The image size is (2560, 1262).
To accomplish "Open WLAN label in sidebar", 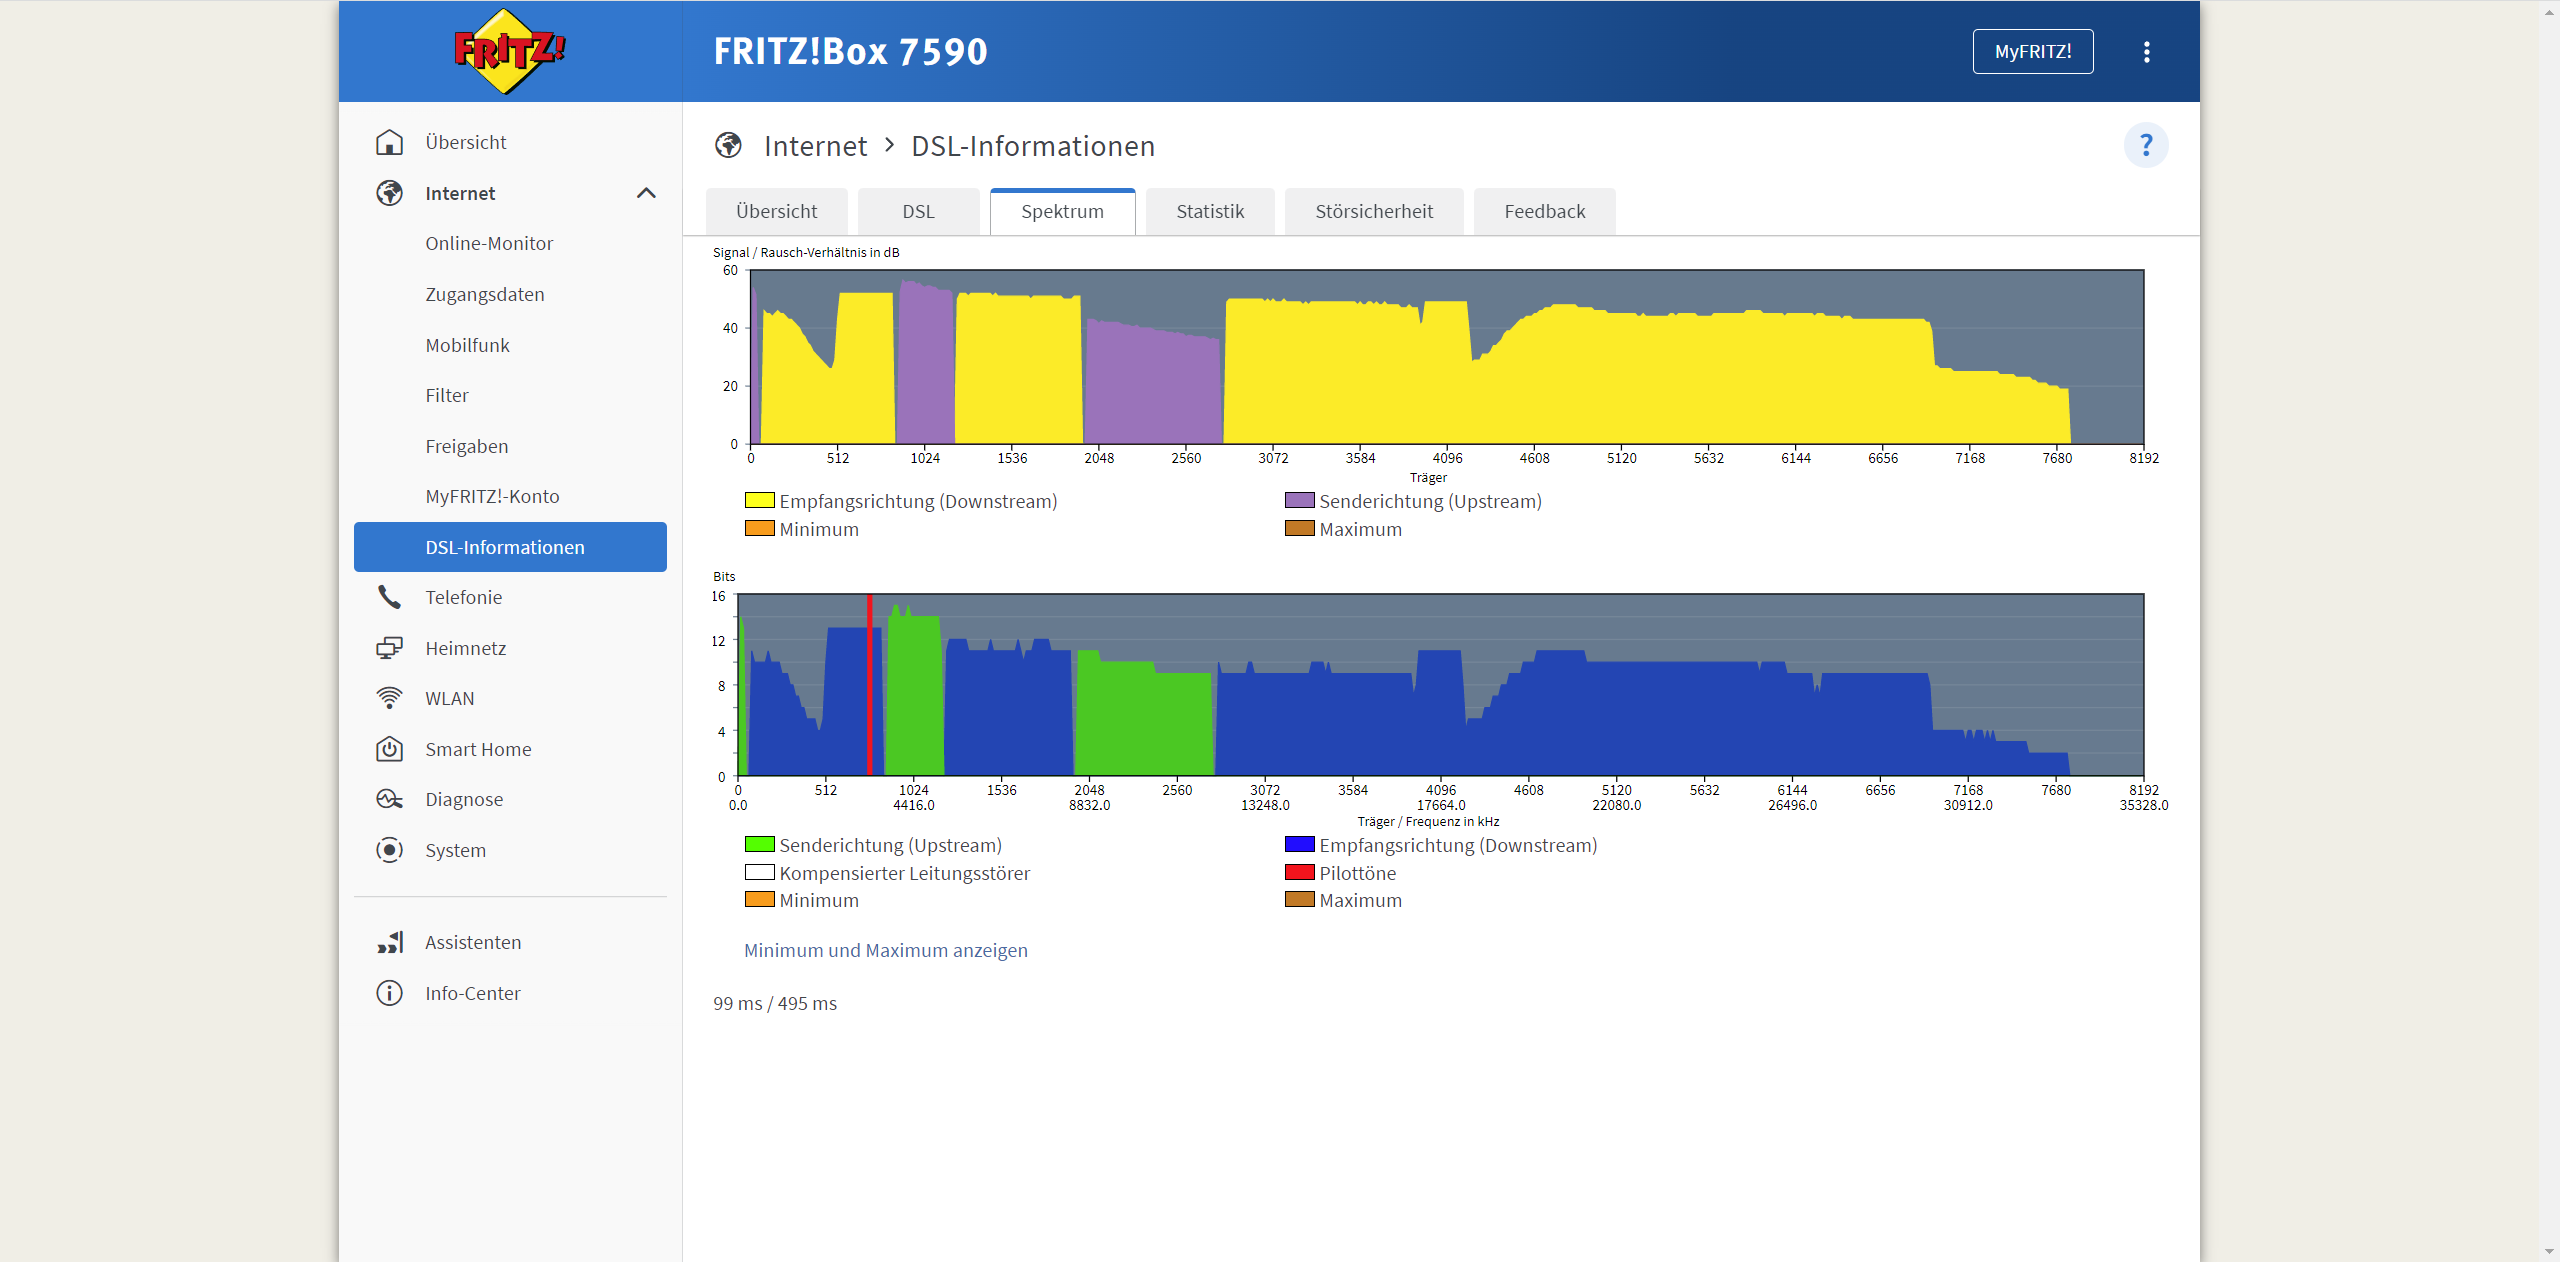I will tap(449, 698).
